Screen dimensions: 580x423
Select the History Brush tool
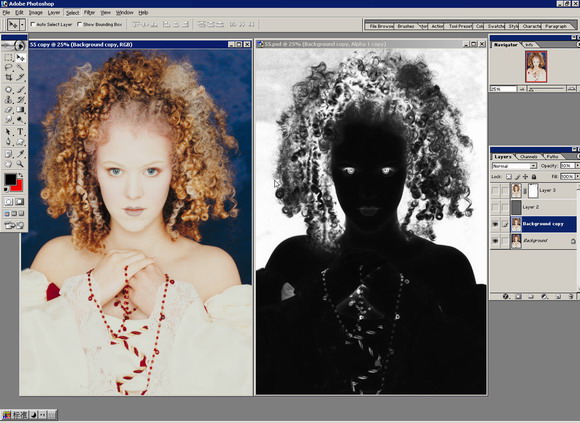20,99
